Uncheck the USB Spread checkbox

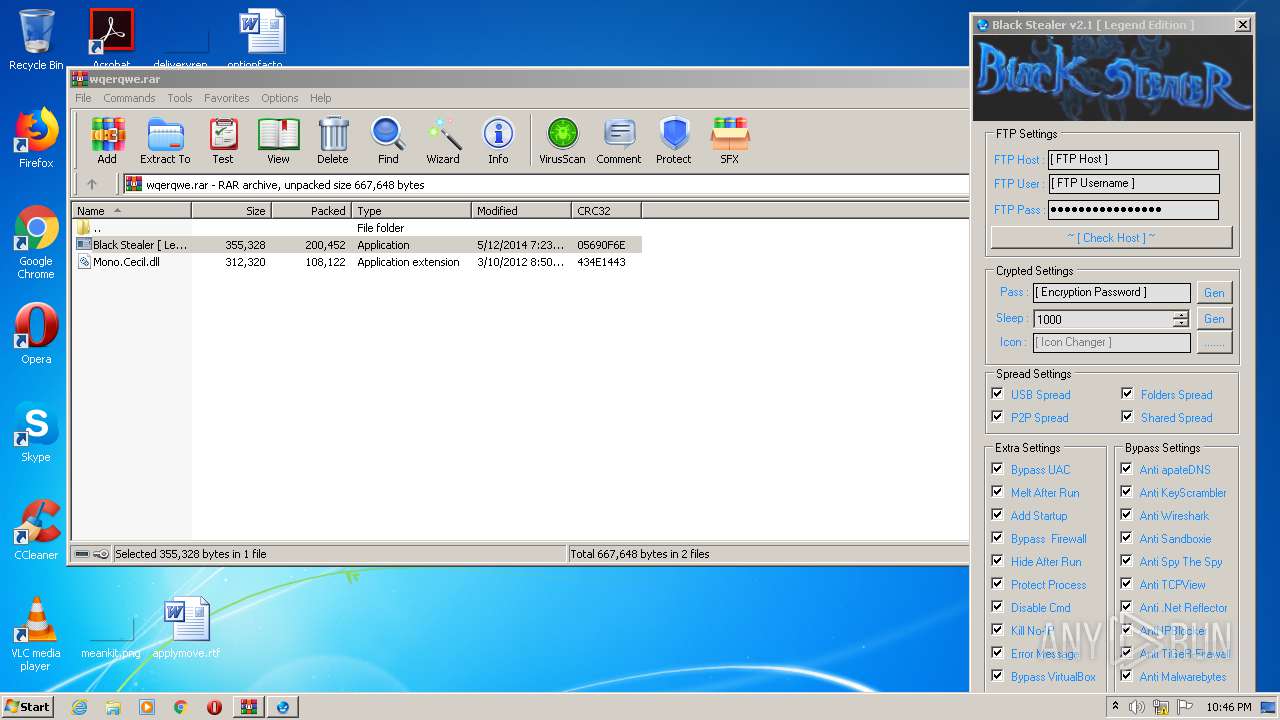point(997,394)
